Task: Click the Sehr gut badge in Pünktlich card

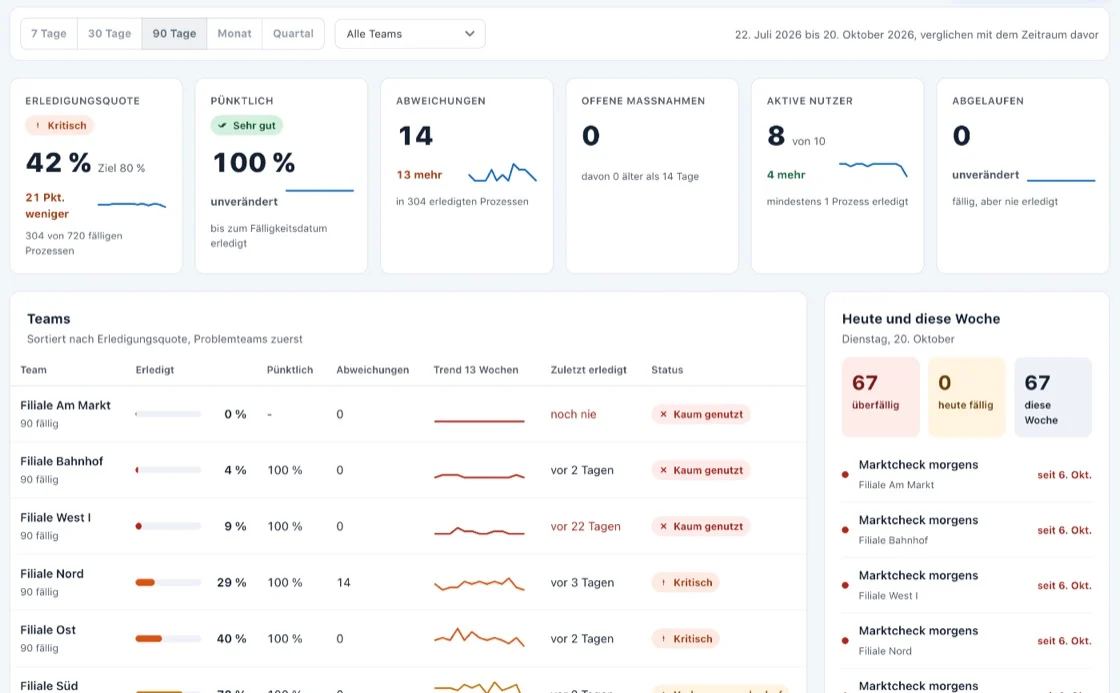Action: (246, 126)
